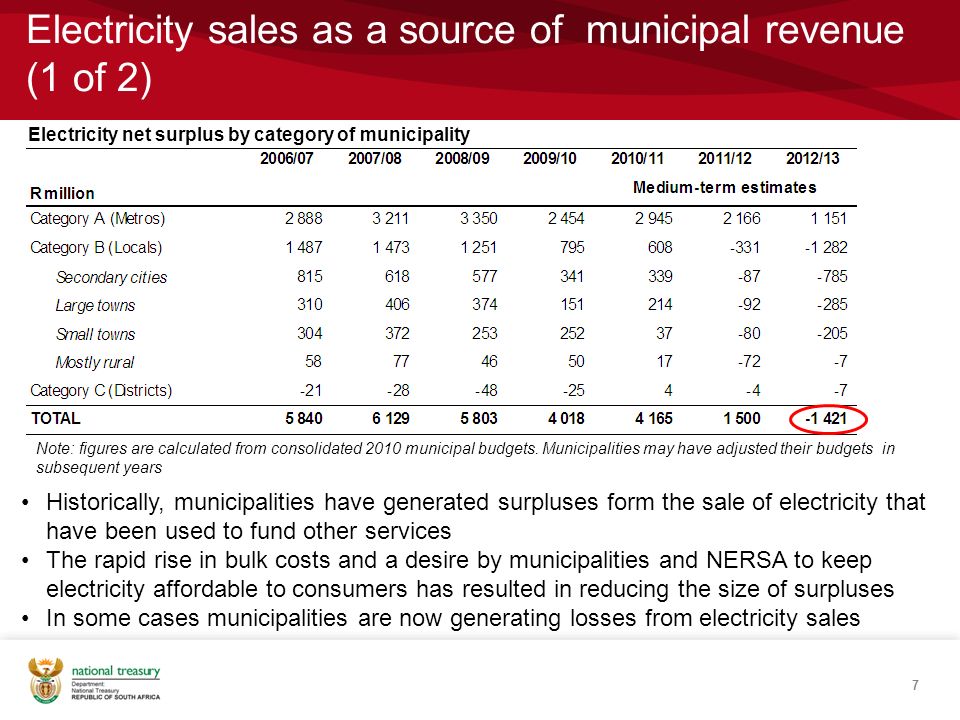Click the 'national treasury' logo text
Viewport: 960px width, 720px height.
116,671
